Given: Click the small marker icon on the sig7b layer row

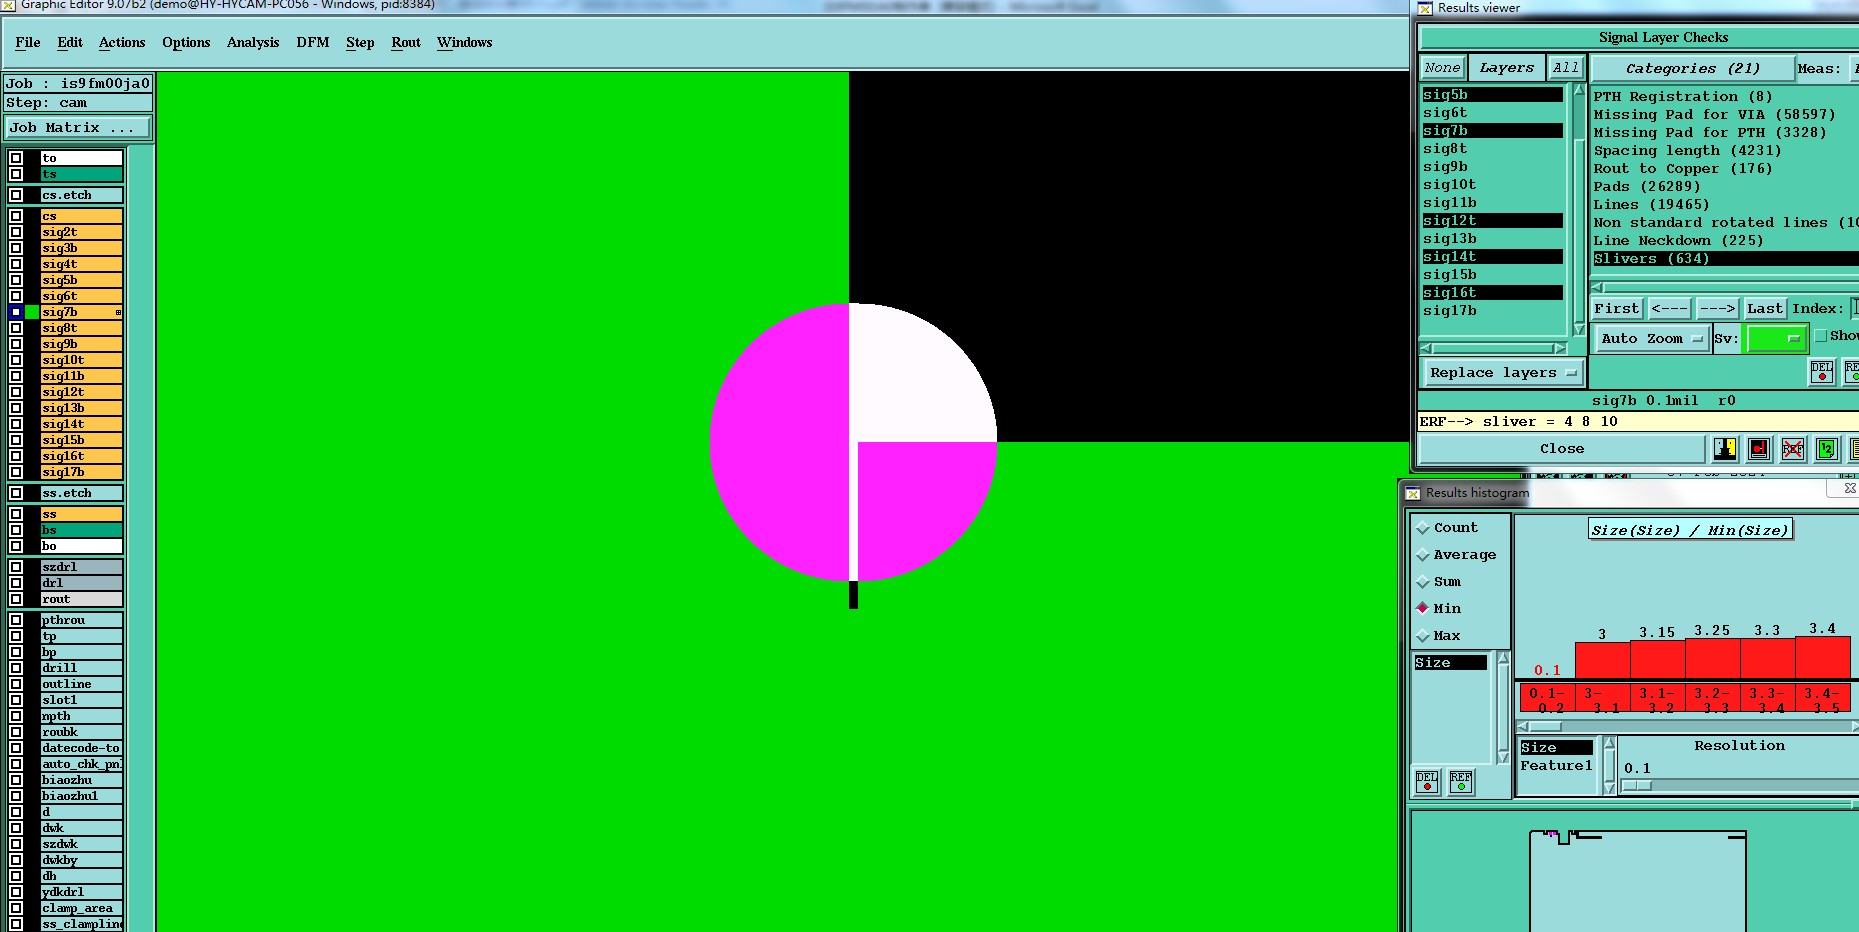Looking at the screenshot, I should pos(118,312).
